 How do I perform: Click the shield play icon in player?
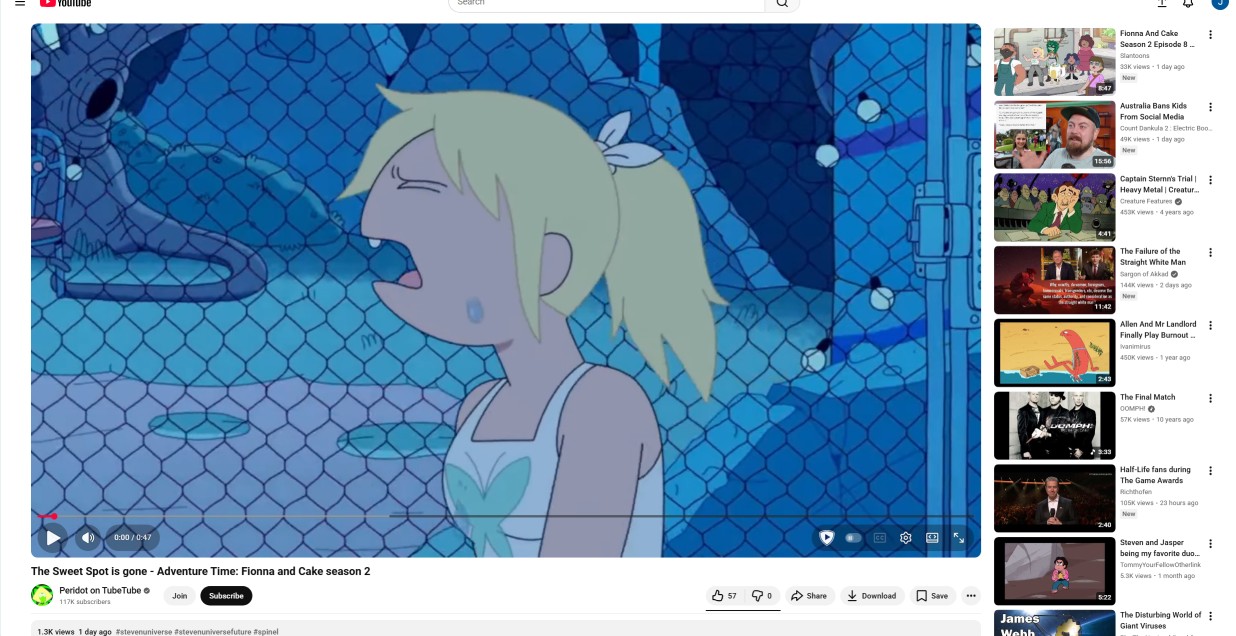[x=827, y=537]
